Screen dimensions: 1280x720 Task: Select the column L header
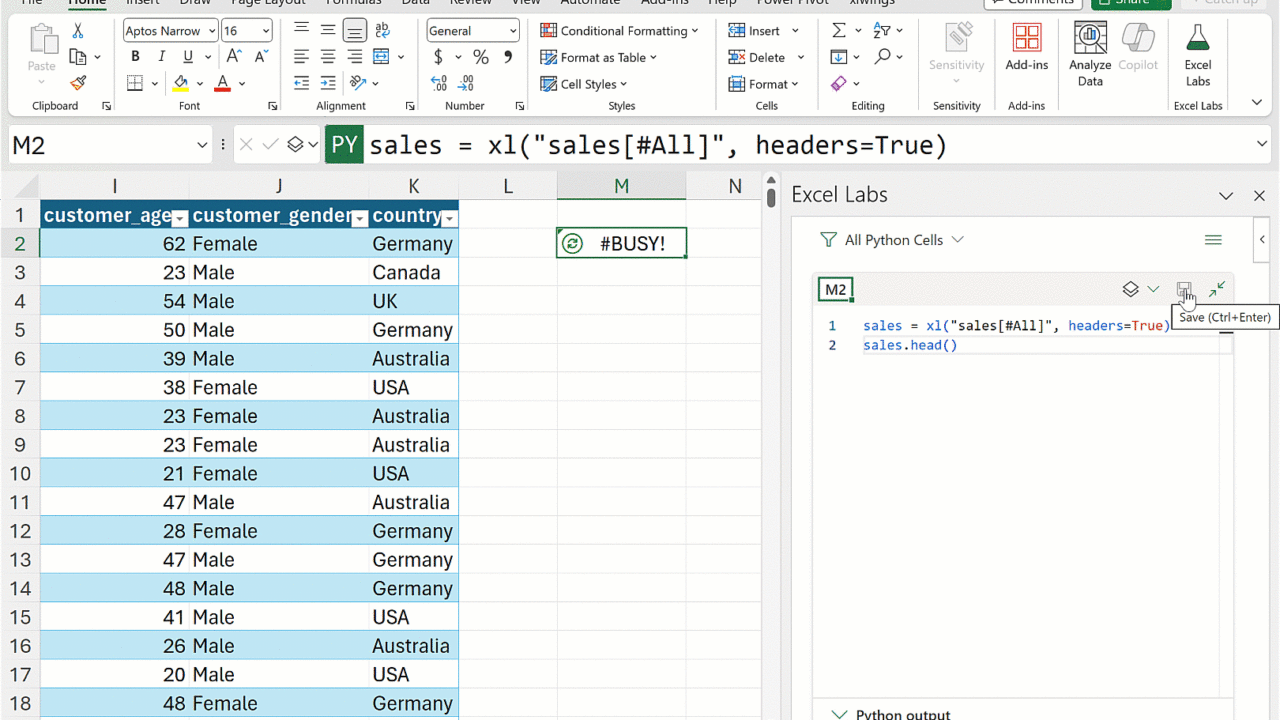click(x=507, y=186)
